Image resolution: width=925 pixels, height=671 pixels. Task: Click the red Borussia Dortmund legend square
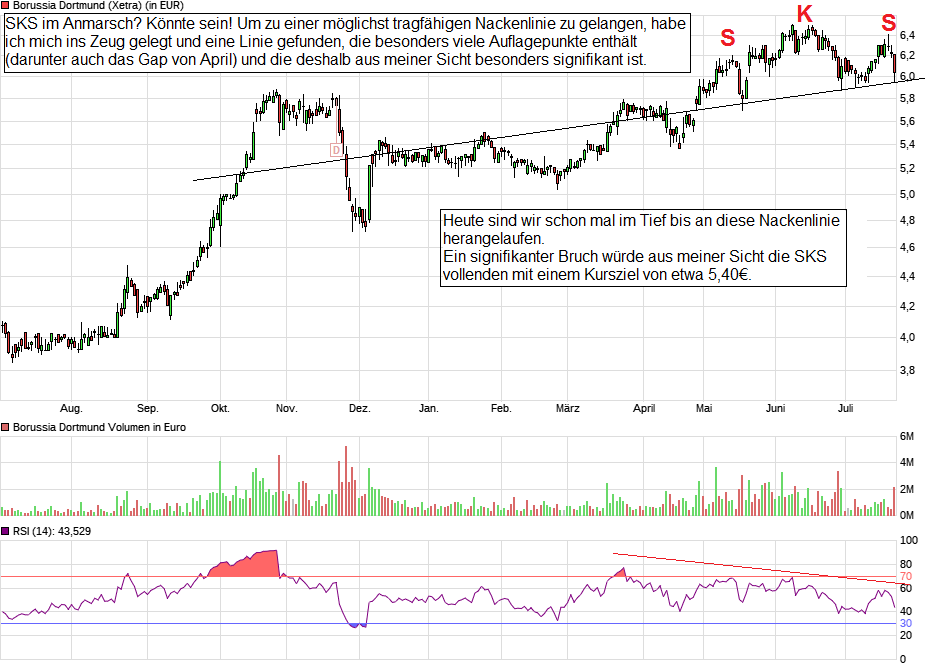coord(5,5)
